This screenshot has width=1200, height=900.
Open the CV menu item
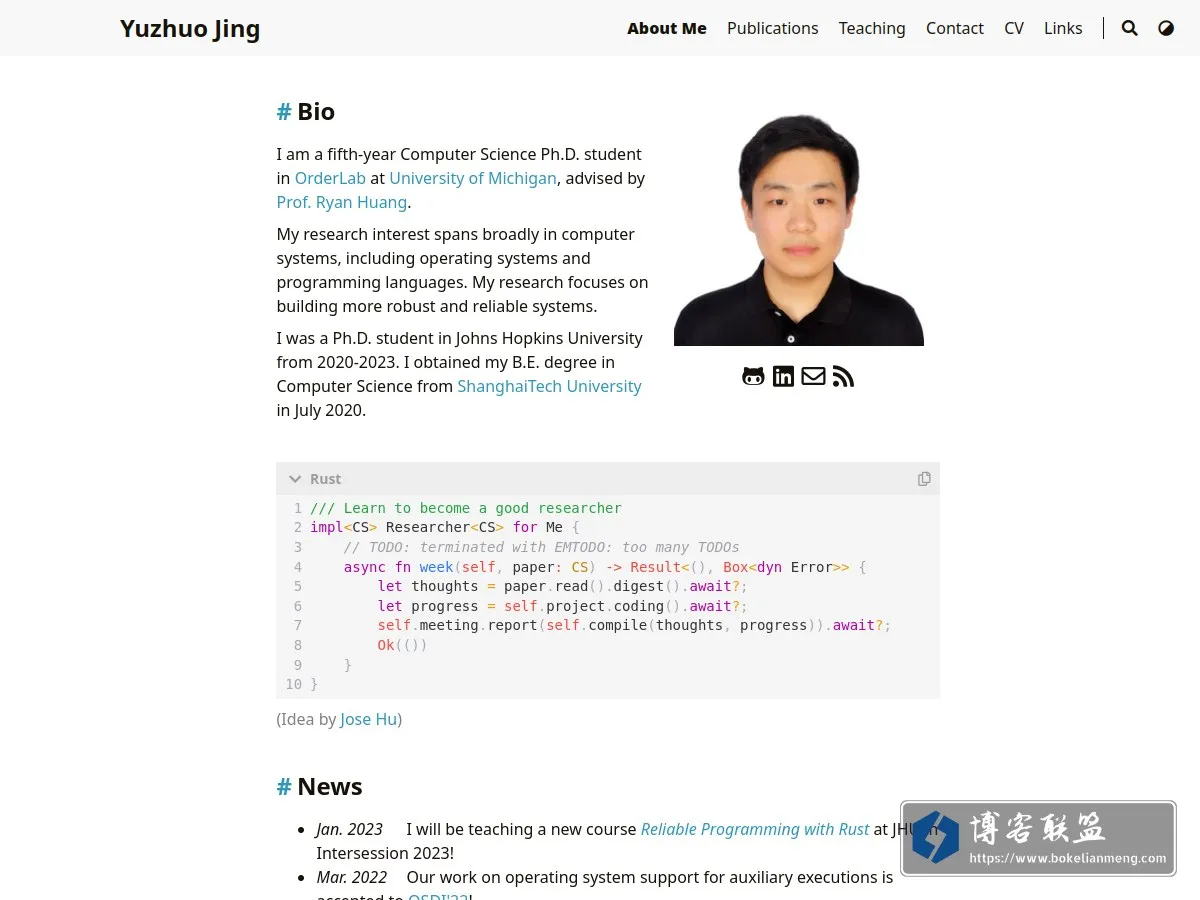[x=1014, y=28]
